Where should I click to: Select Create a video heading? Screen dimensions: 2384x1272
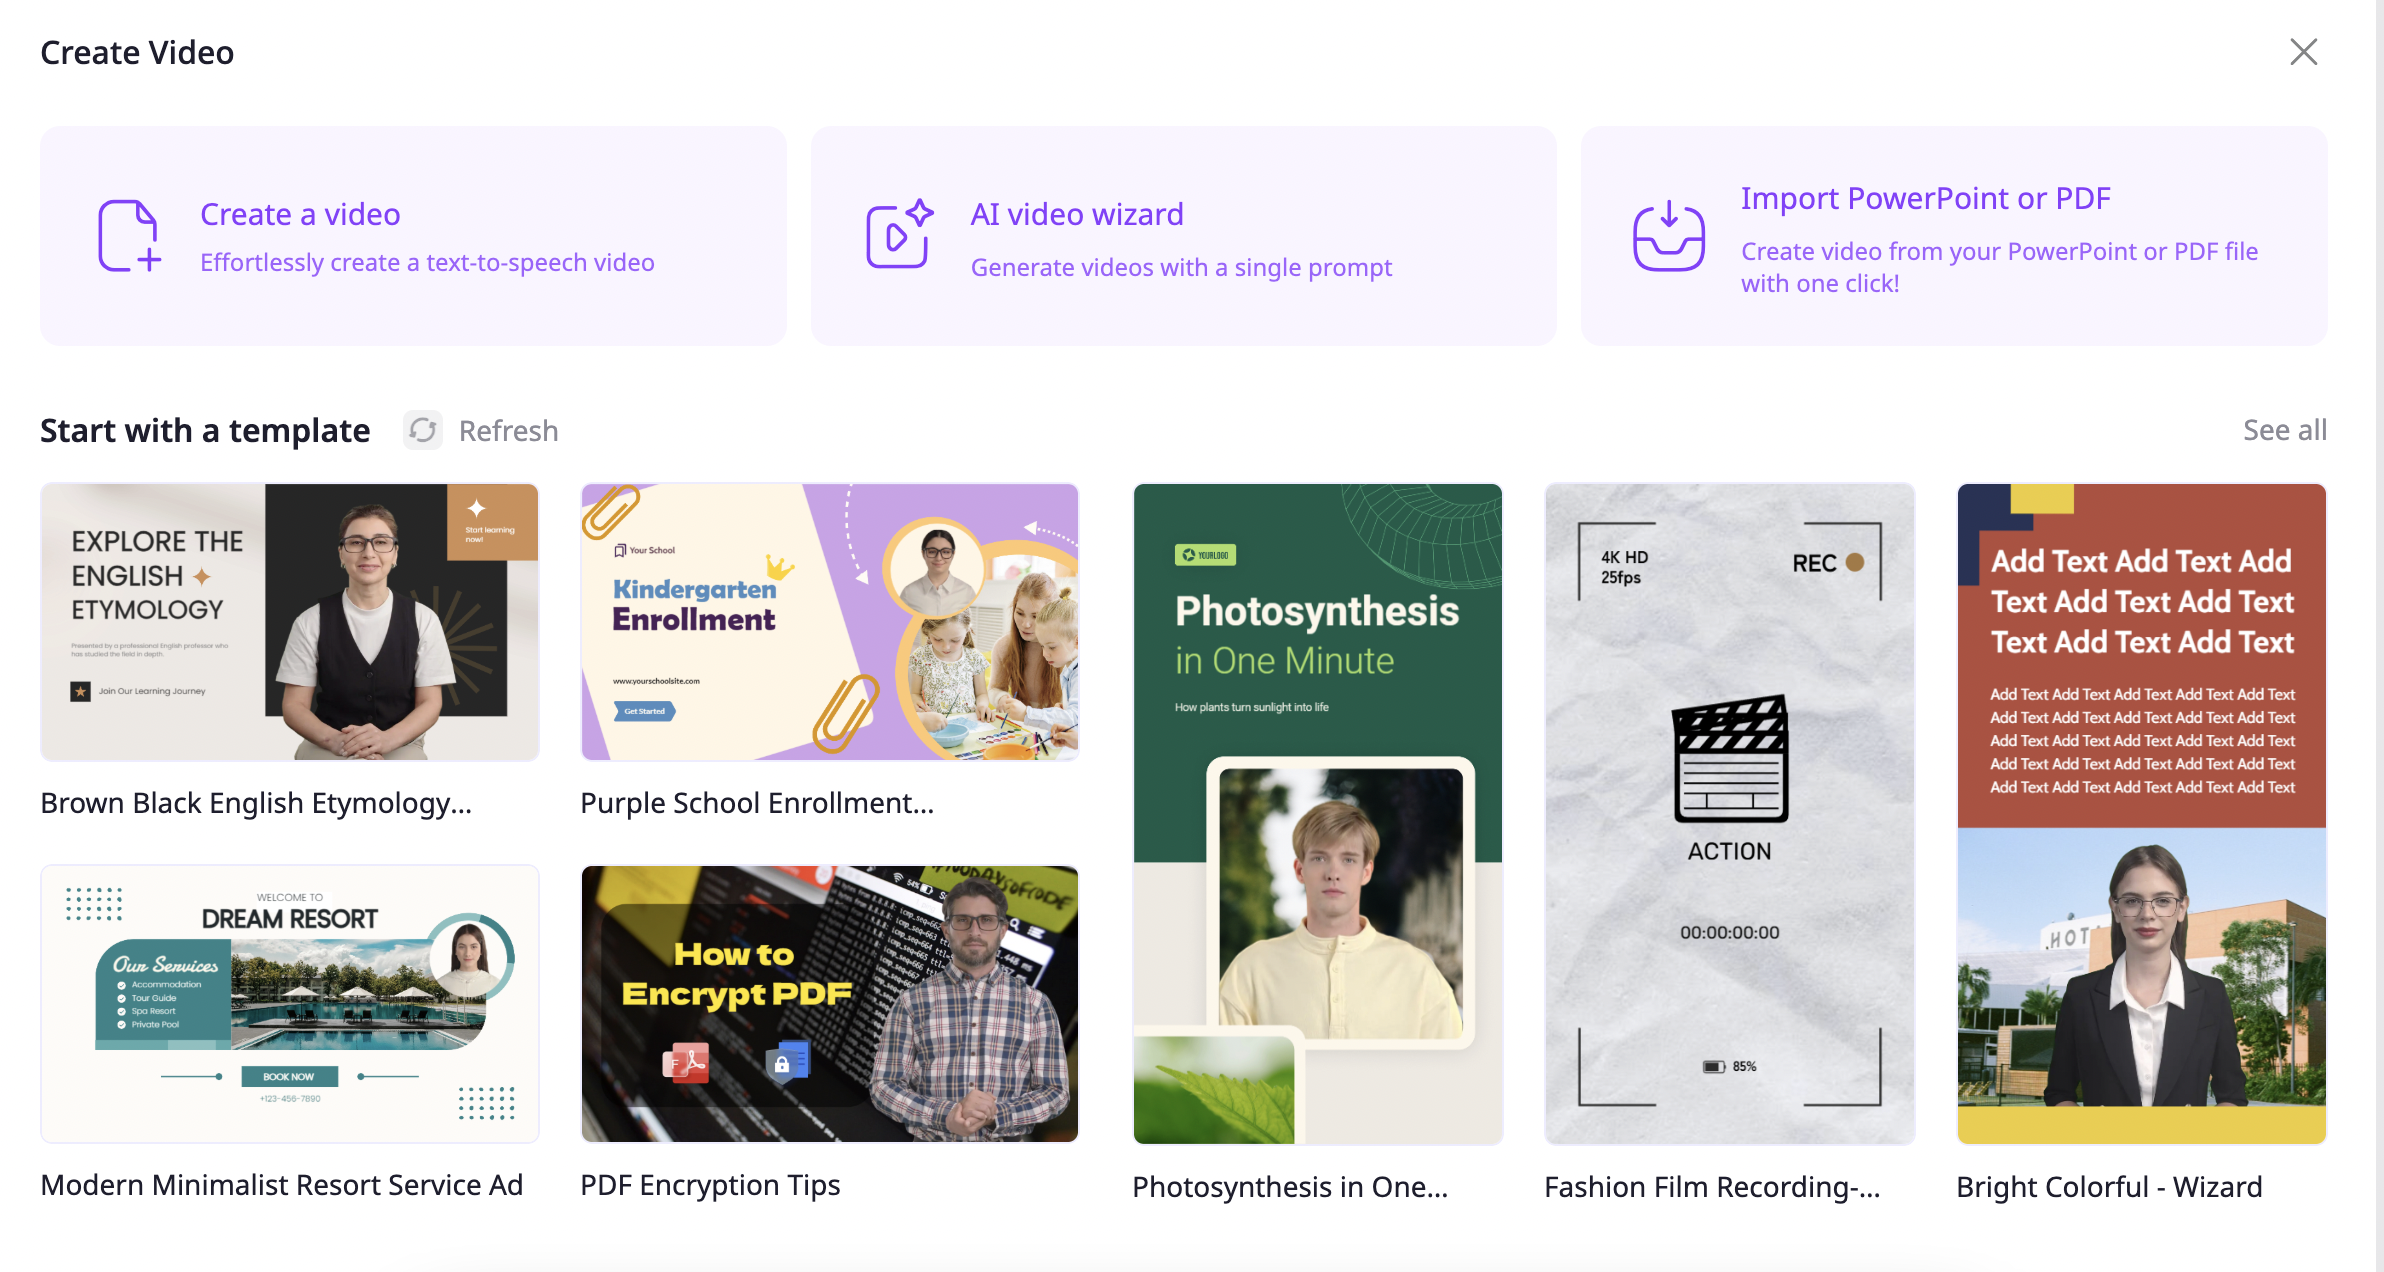[x=300, y=214]
